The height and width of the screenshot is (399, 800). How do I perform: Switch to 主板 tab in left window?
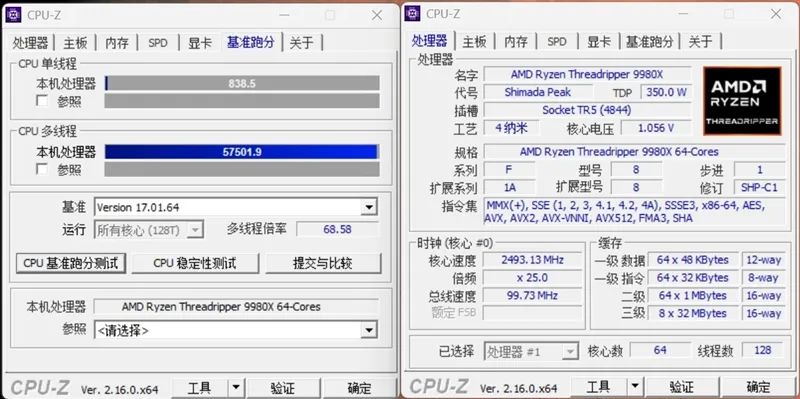[76, 43]
